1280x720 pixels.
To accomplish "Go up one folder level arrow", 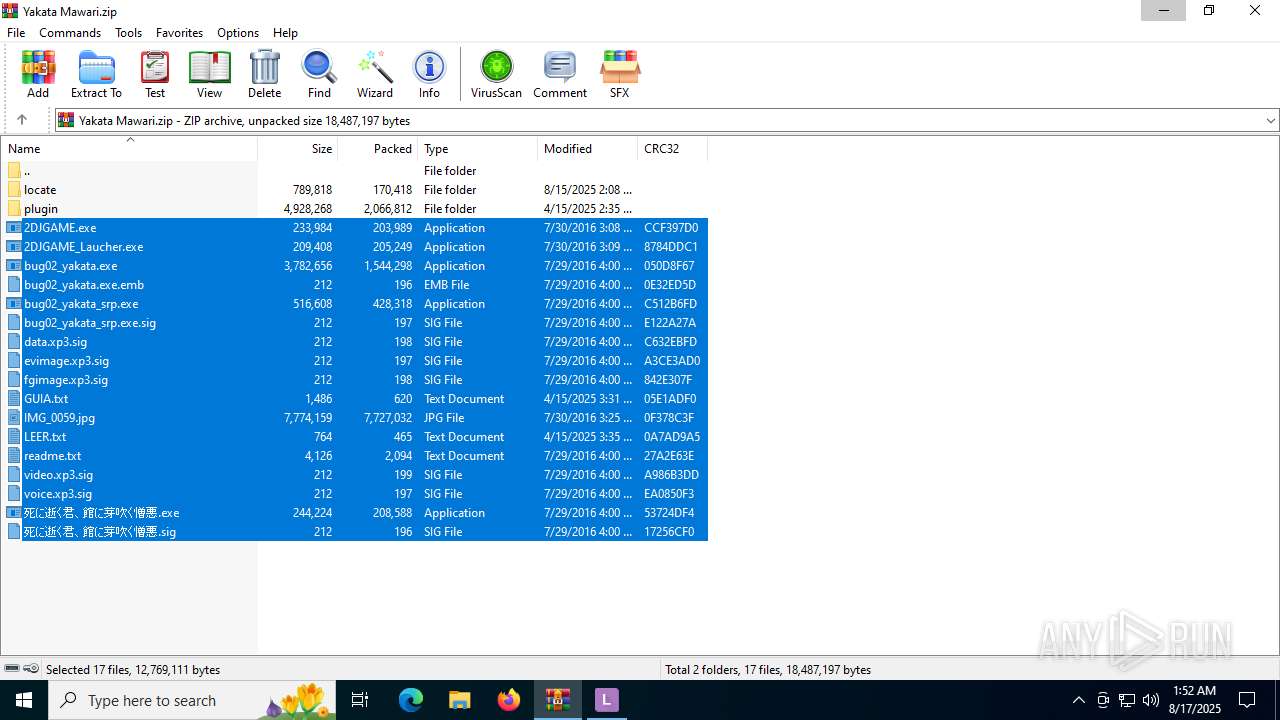I will point(22,120).
